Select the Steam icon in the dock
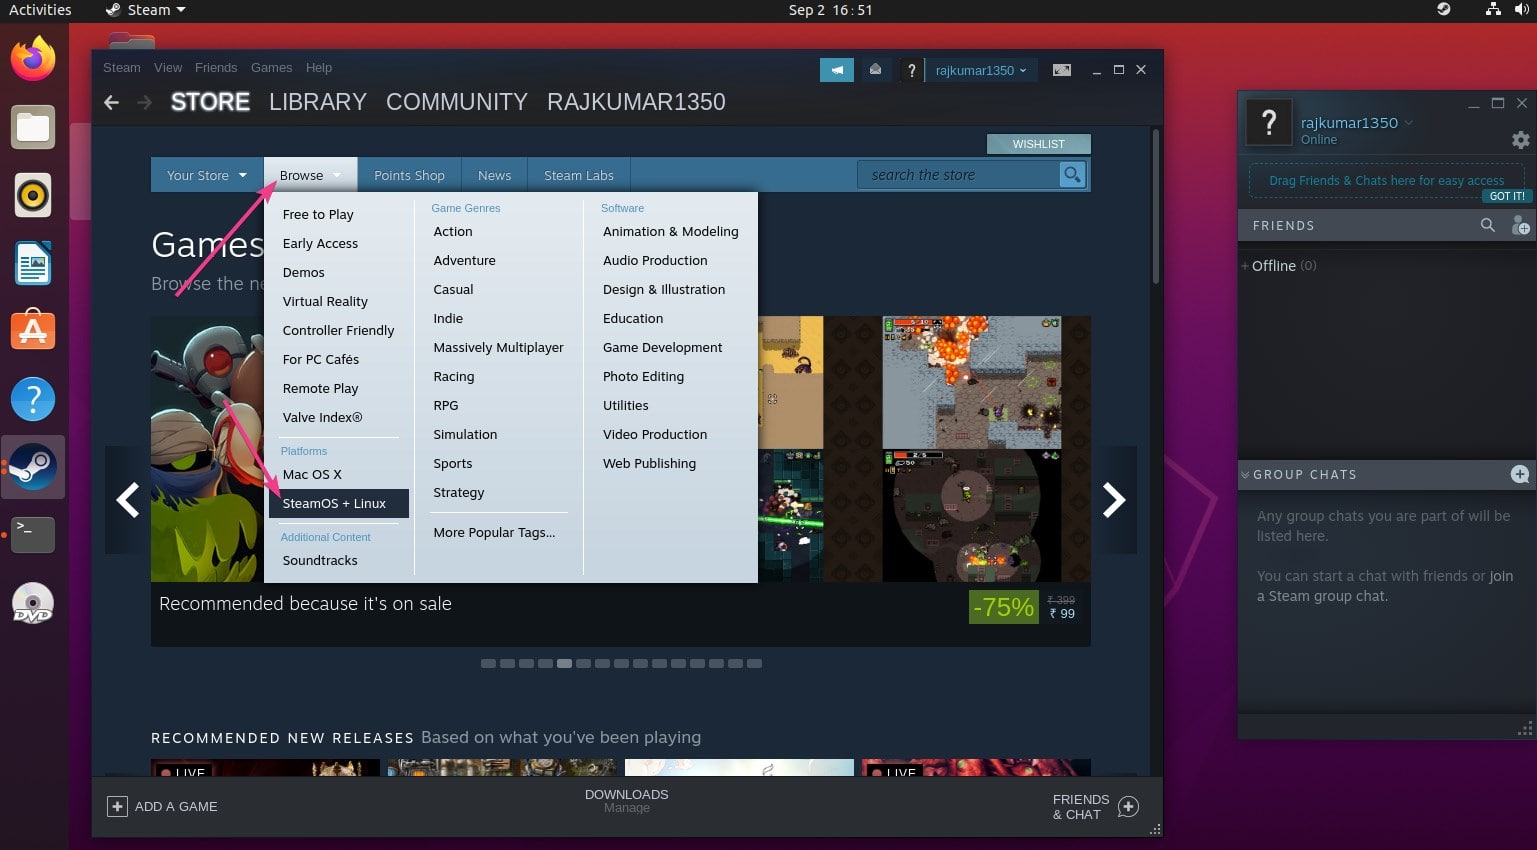Screen dimensions: 1537x850 (33, 467)
